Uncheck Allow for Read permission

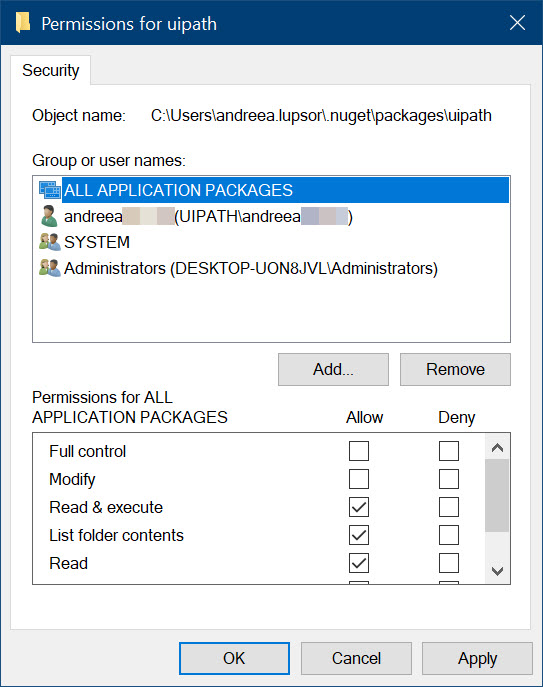point(359,563)
